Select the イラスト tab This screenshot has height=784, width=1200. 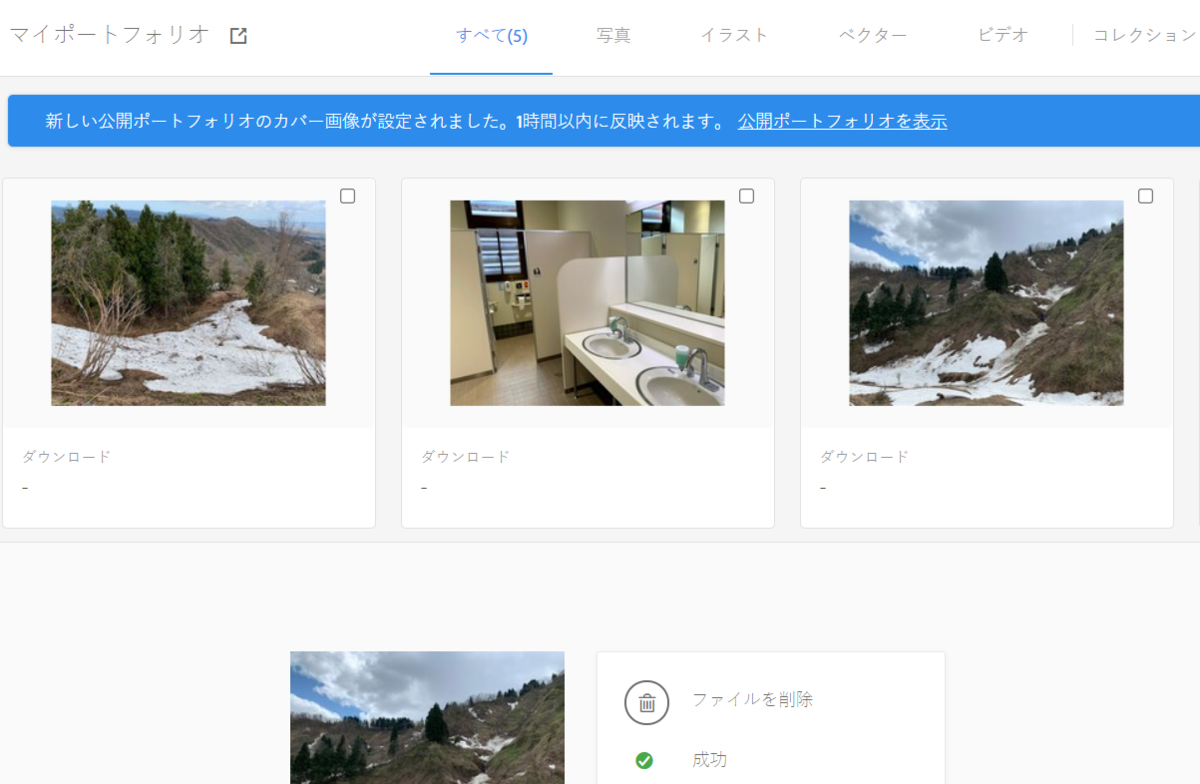click(734, 36)
